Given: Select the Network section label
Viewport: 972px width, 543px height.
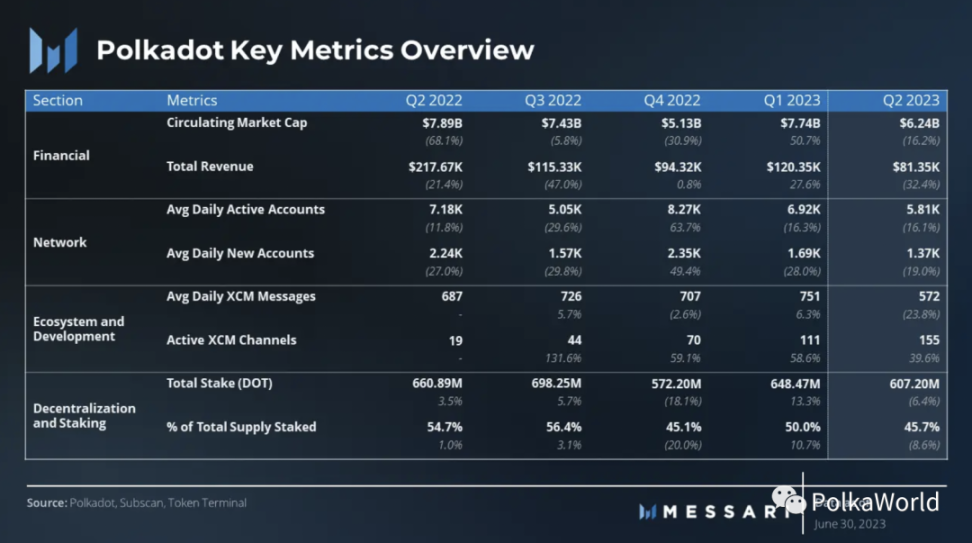Looking at the screenshot, I should tap(60, 242).
